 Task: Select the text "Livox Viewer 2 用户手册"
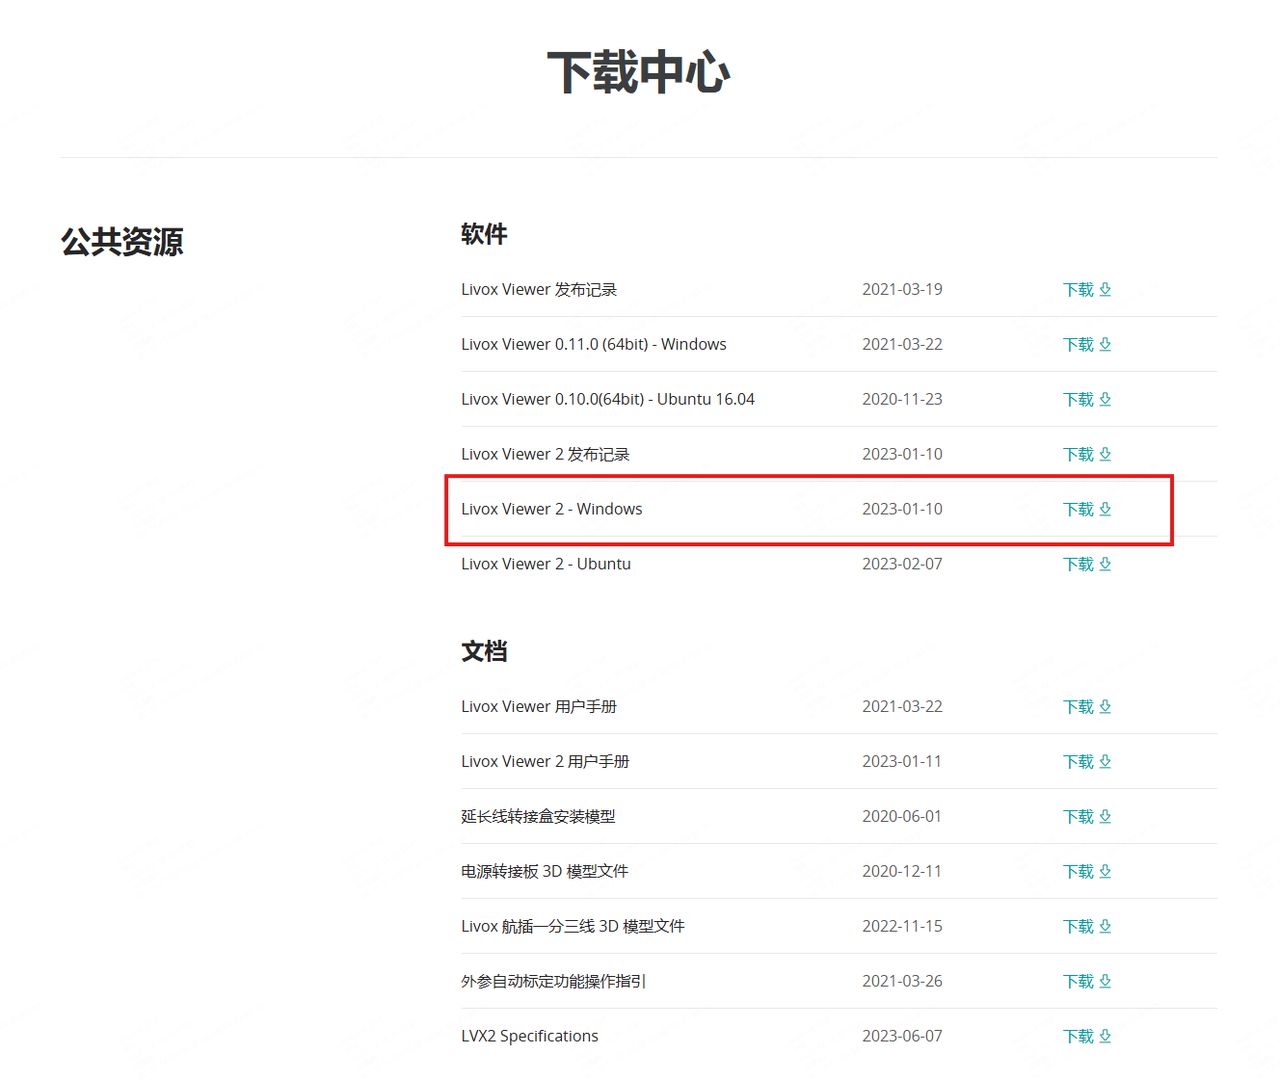point(545,761)
